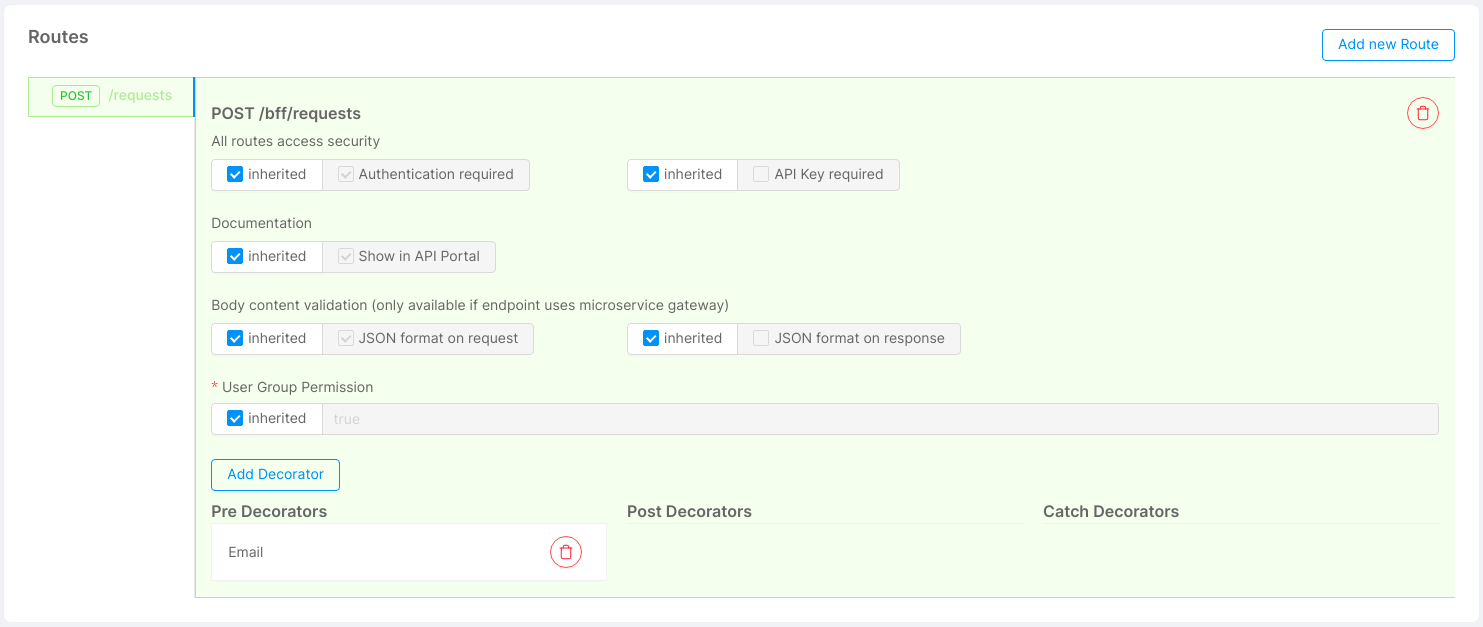Check the Show in API Portal box
The width and height of the screenshot is (1483, 627).
(x=345, y=256)
